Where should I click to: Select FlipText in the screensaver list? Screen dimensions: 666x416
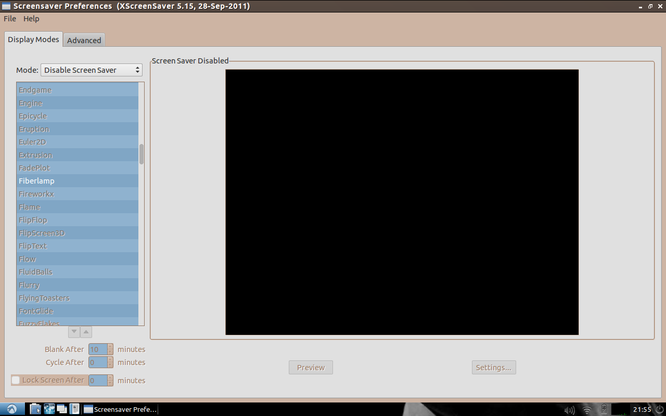pos(77,246)
